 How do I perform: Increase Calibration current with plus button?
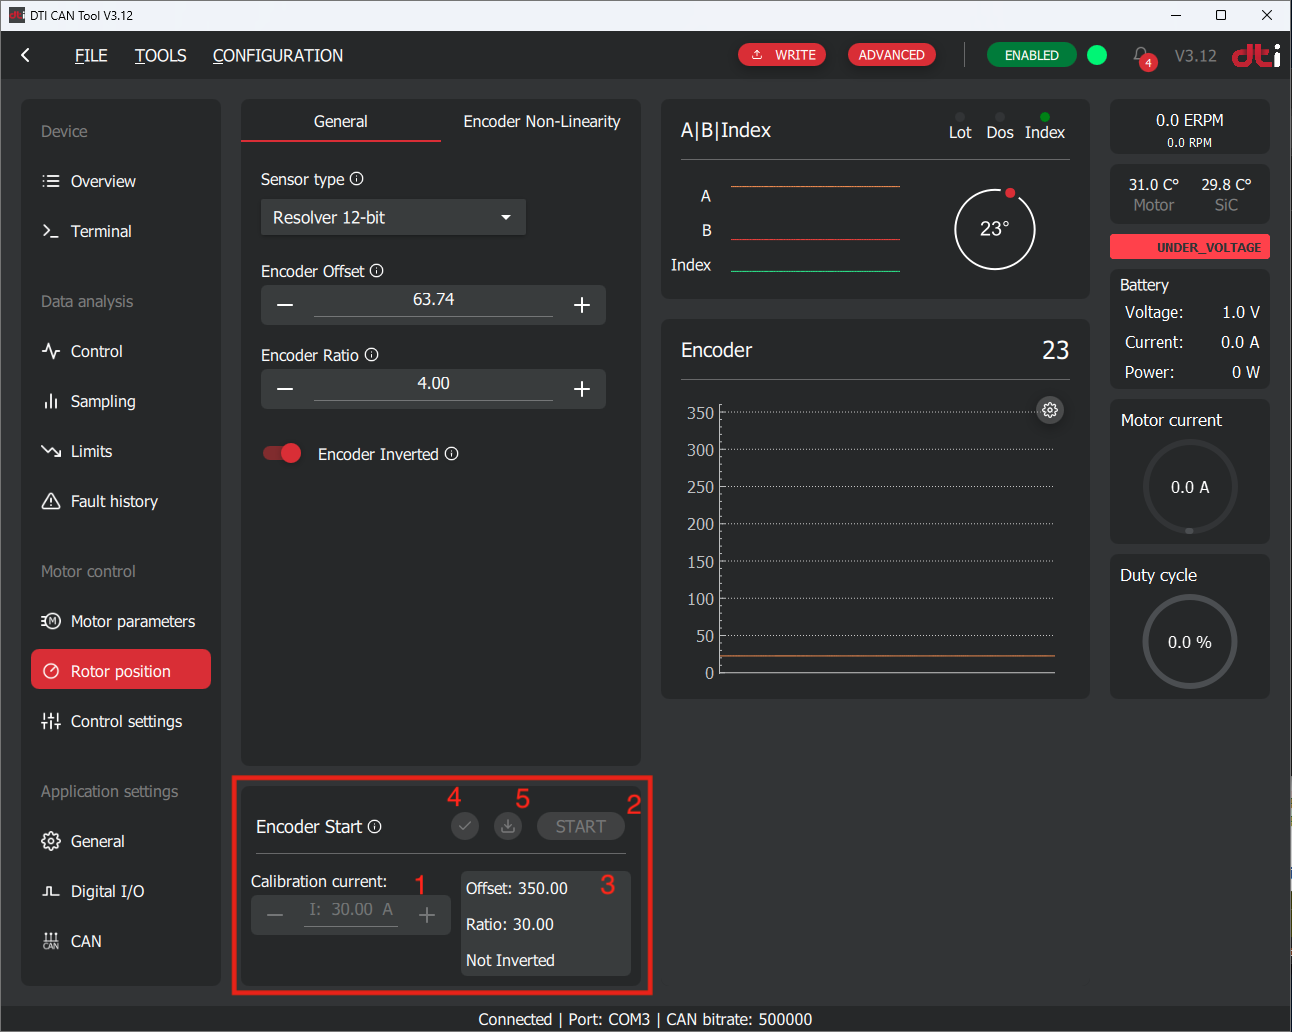pyautogui.click(x=427, y=915)
